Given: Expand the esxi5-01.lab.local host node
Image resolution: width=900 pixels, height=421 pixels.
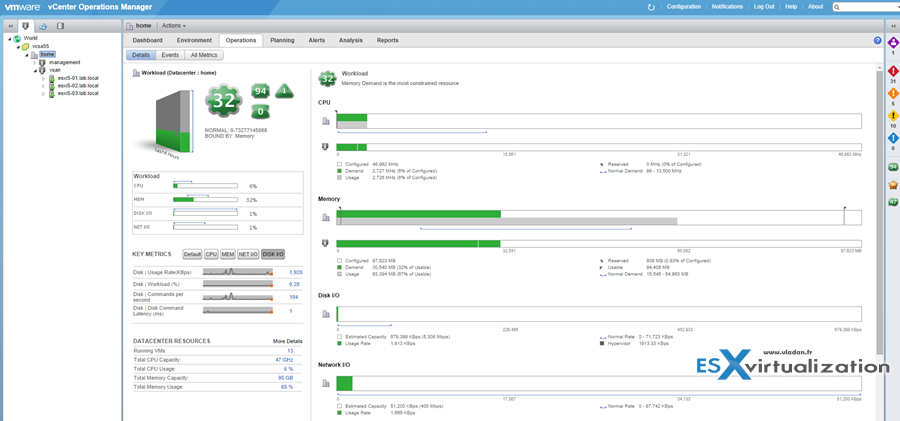Looking at the screenshot, I should click(44, 78).
